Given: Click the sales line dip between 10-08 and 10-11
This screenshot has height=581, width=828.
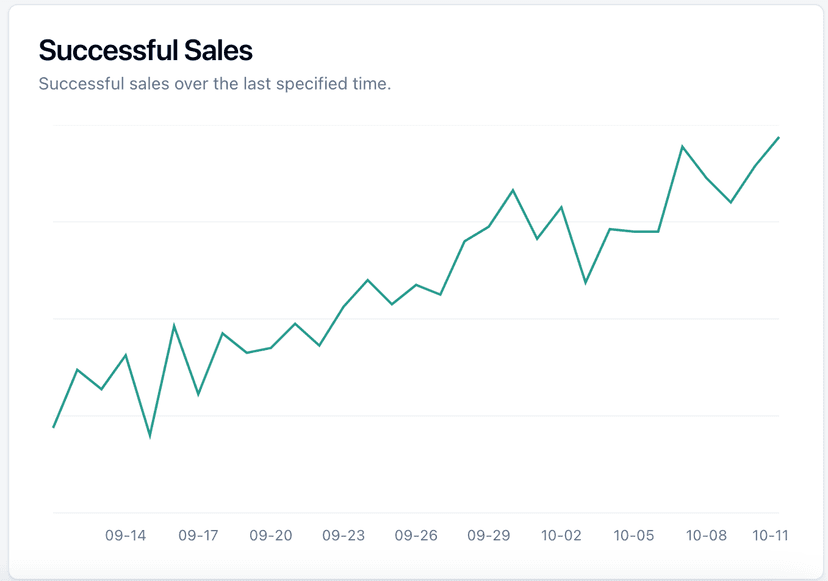Looking at the screenshot, I should [731, 202].
